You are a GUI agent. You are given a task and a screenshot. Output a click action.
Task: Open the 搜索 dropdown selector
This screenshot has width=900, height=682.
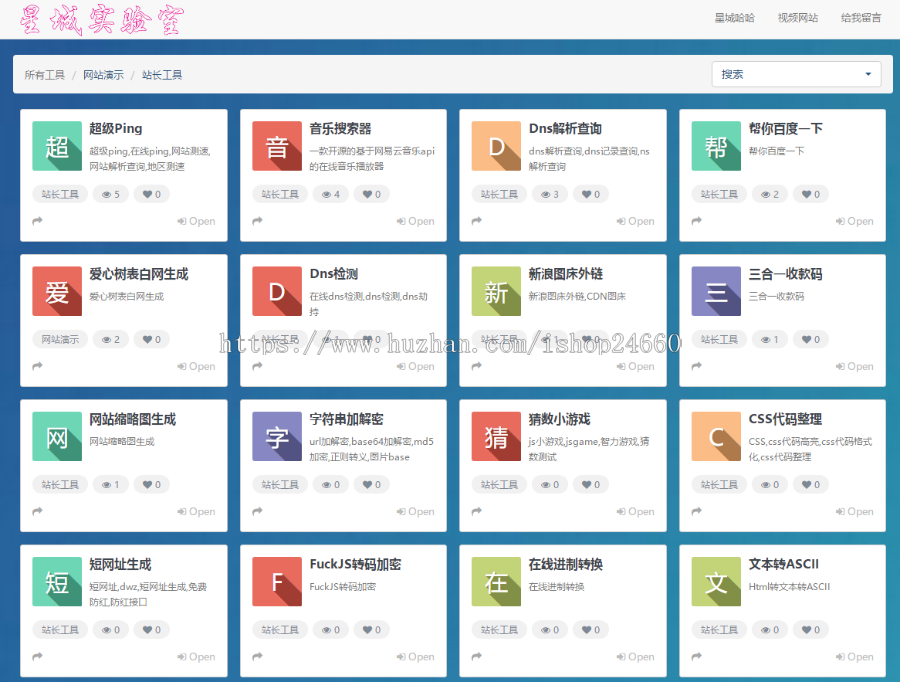(796, 74)
